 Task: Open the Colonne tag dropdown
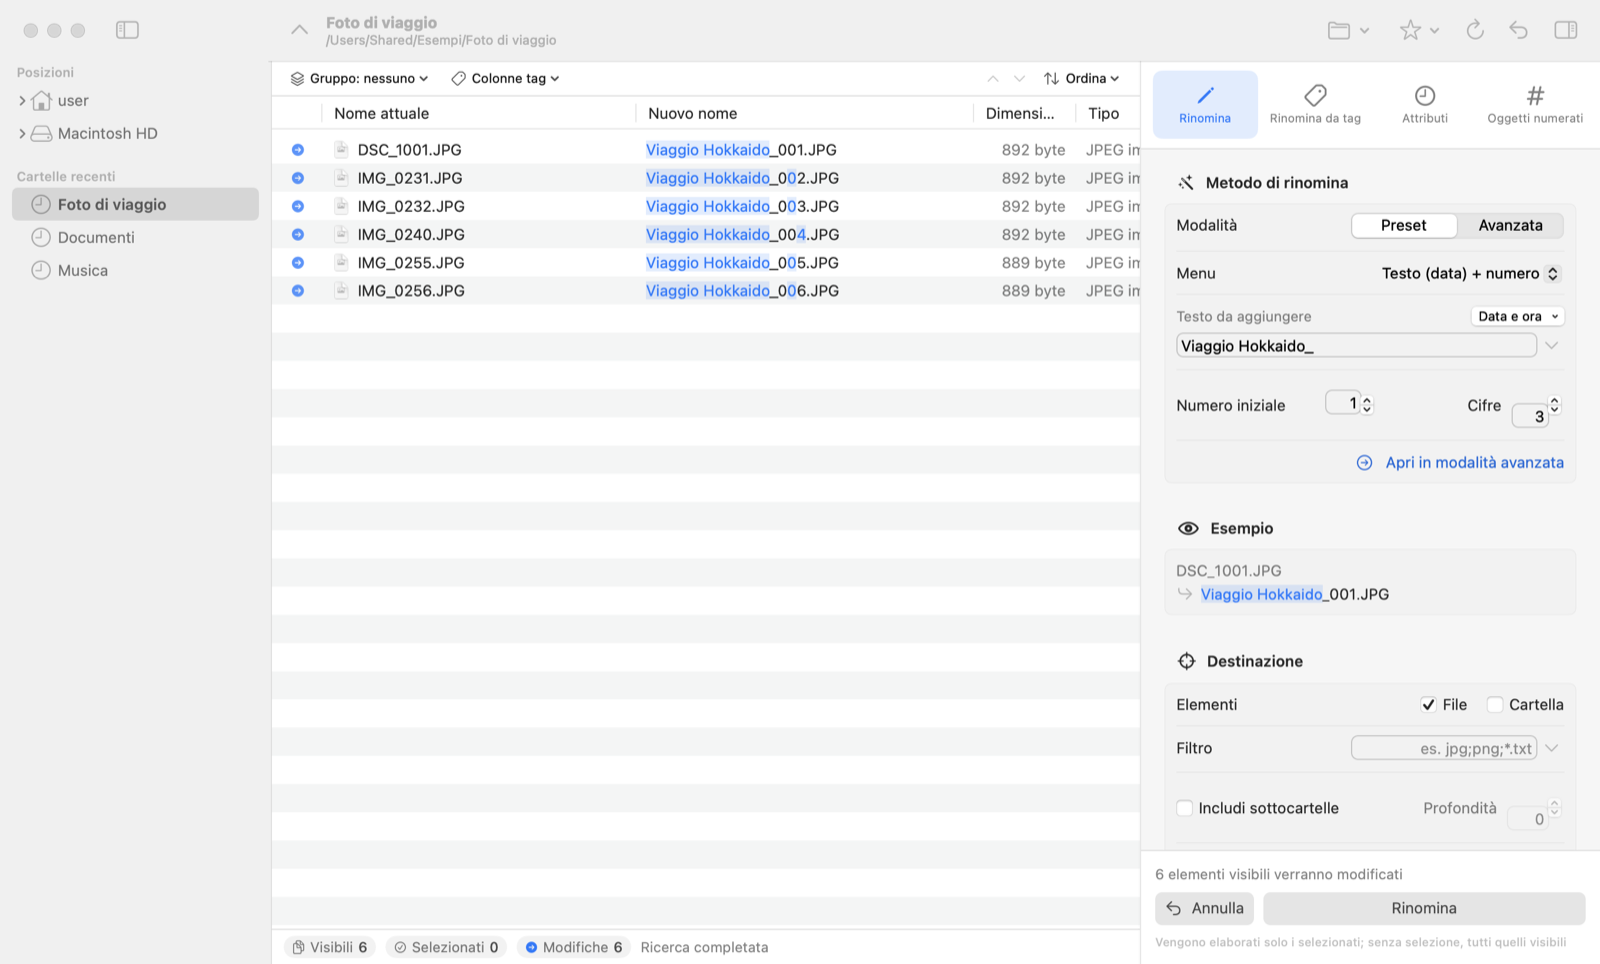[x=505, y=78]
